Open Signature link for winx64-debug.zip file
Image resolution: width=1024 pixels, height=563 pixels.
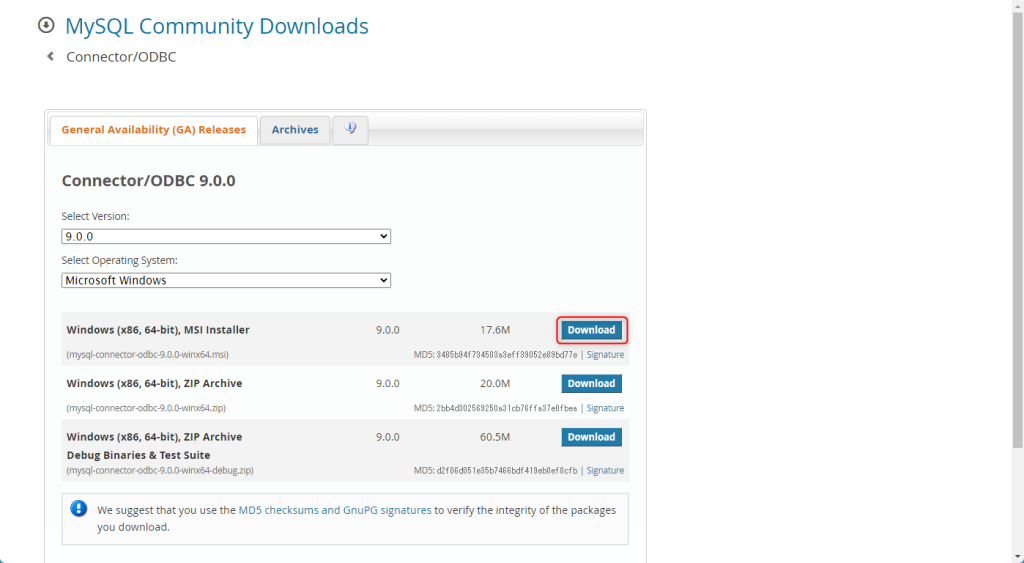tap(605, 470)
